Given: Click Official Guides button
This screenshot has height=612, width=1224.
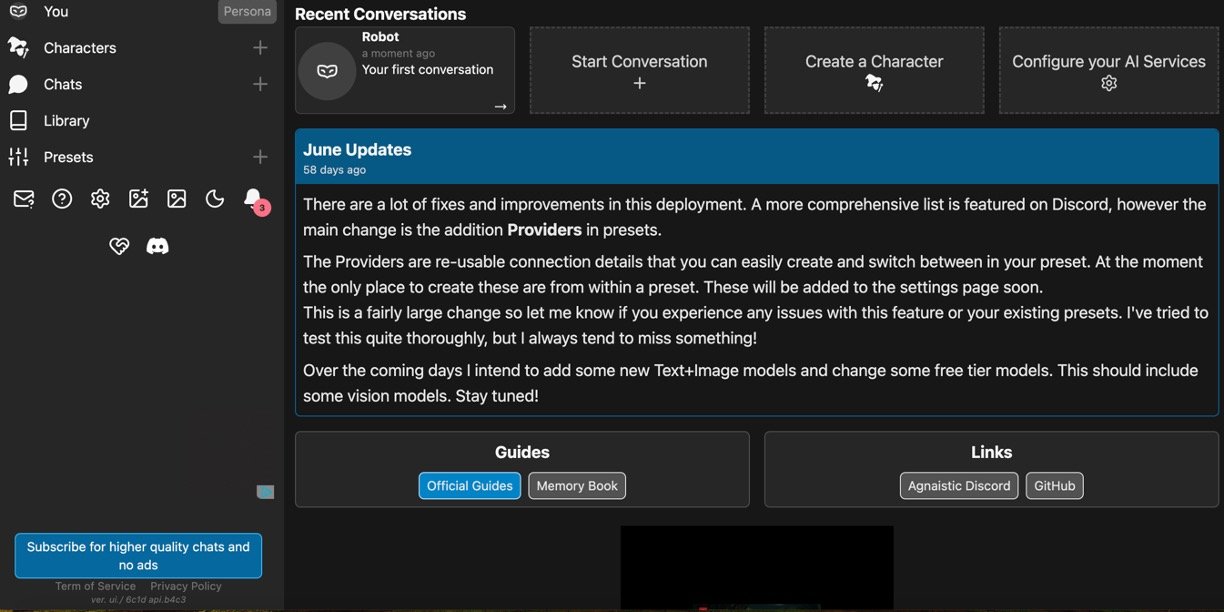Looking at the screenshot, I should point(469,486).
